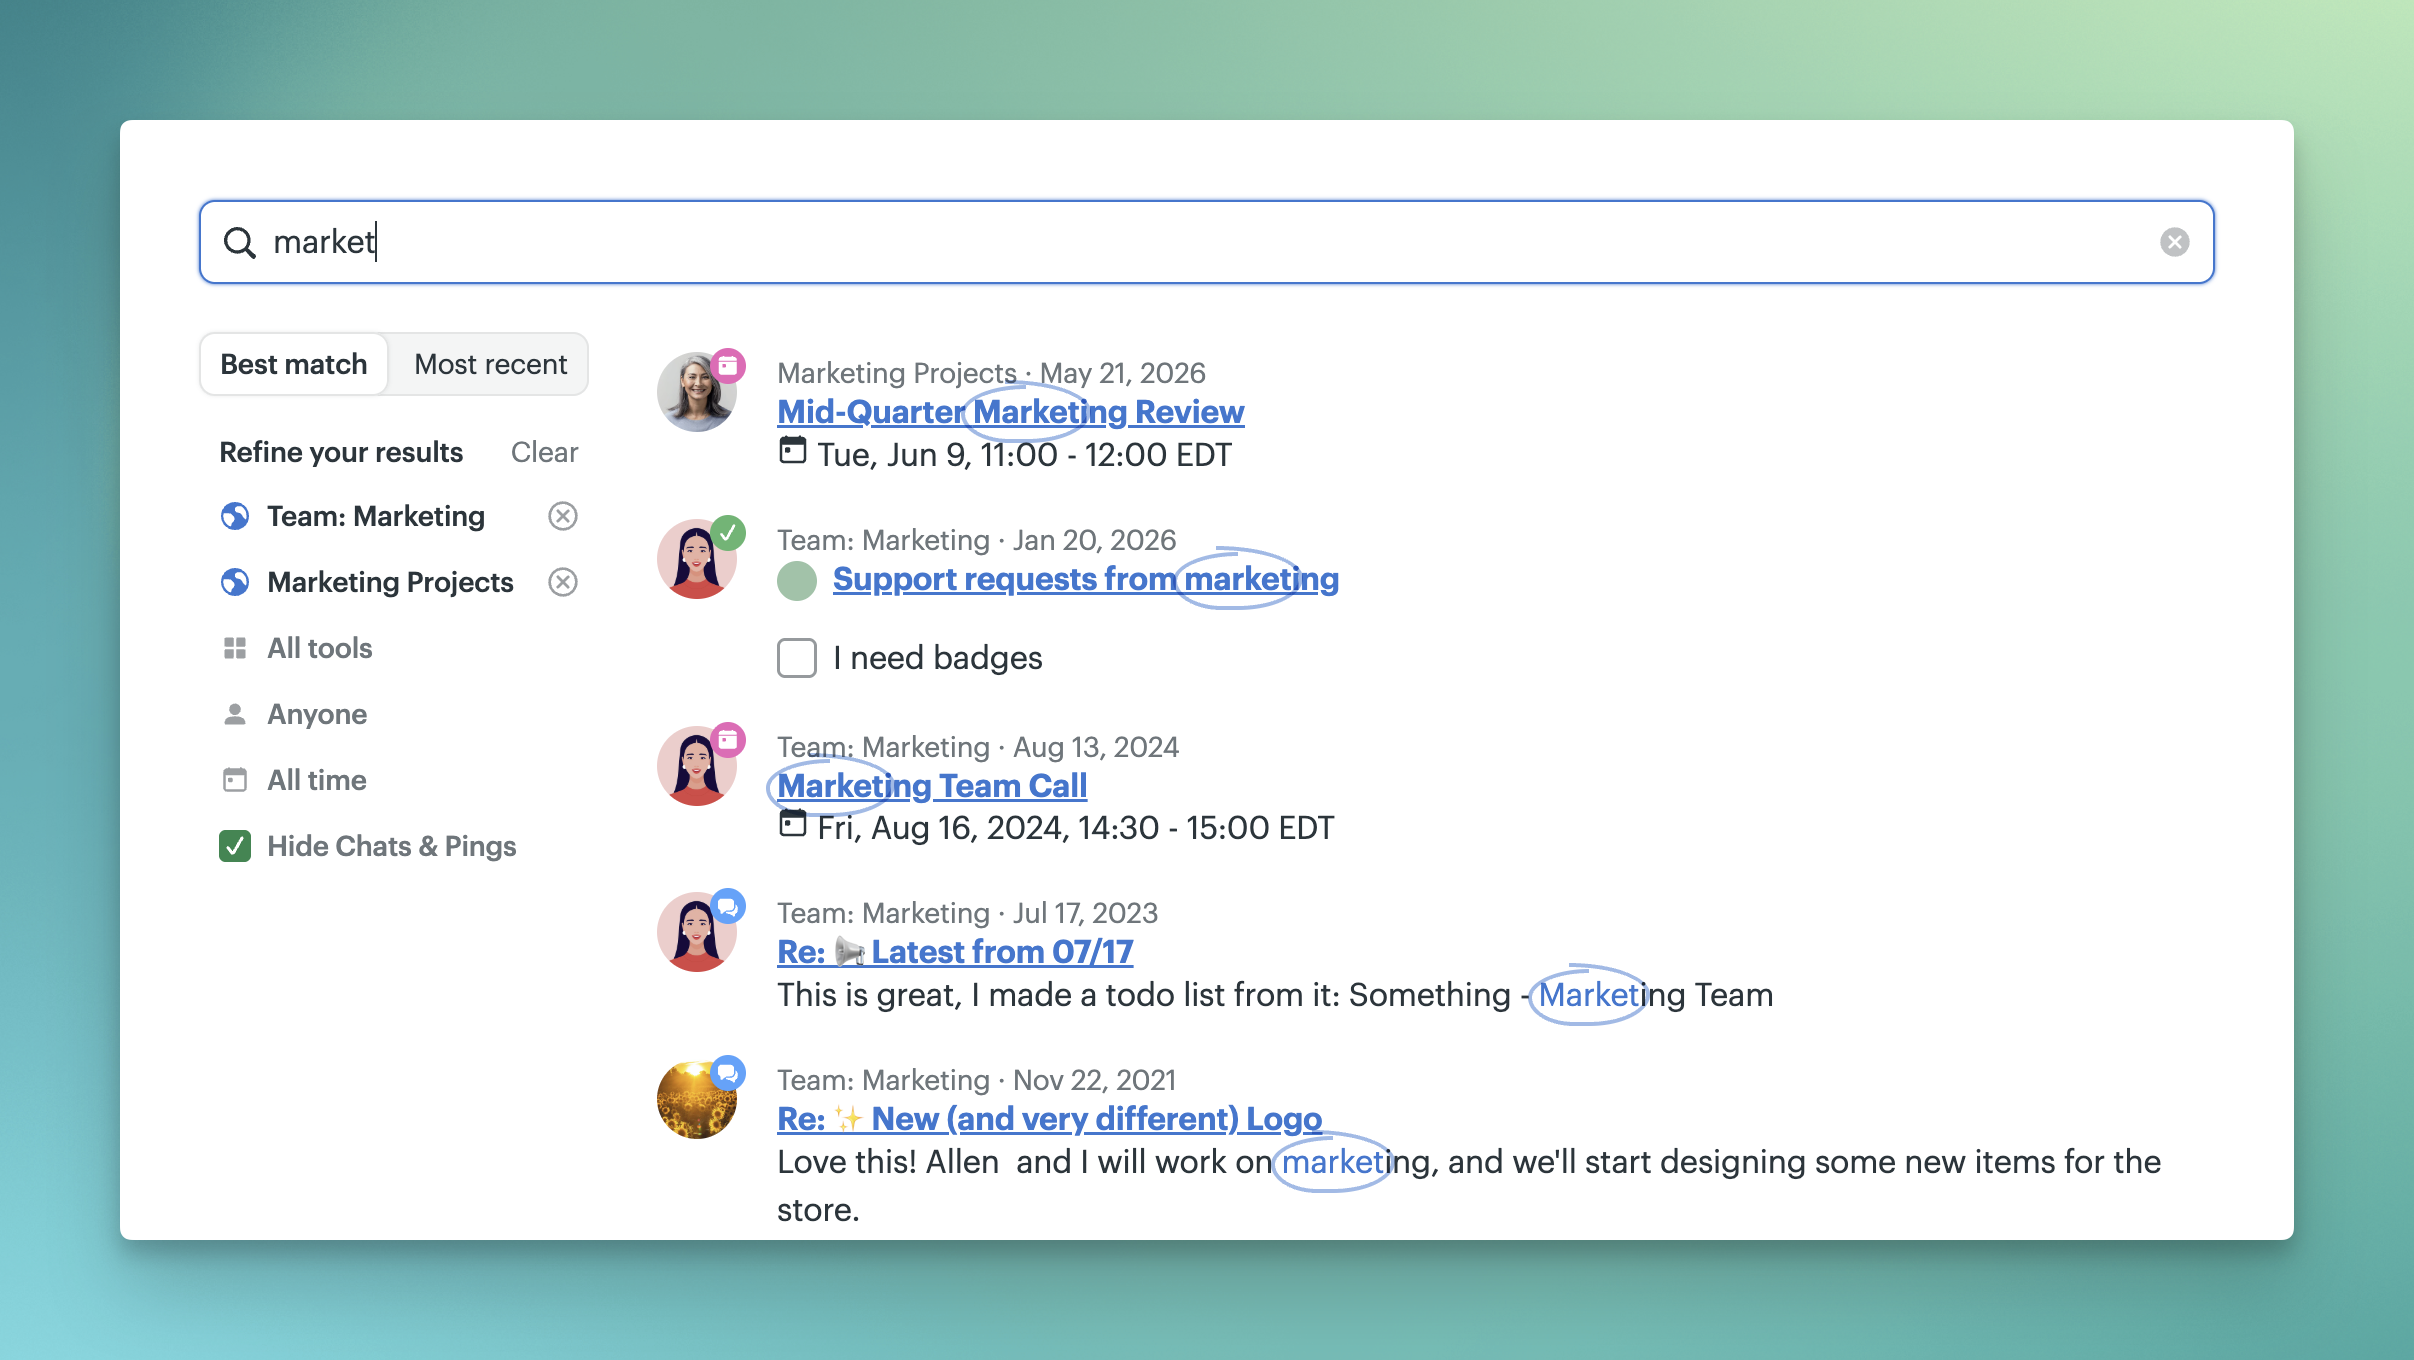
Task: Remove the Team: Marketing filter
Action: point(563,516)
